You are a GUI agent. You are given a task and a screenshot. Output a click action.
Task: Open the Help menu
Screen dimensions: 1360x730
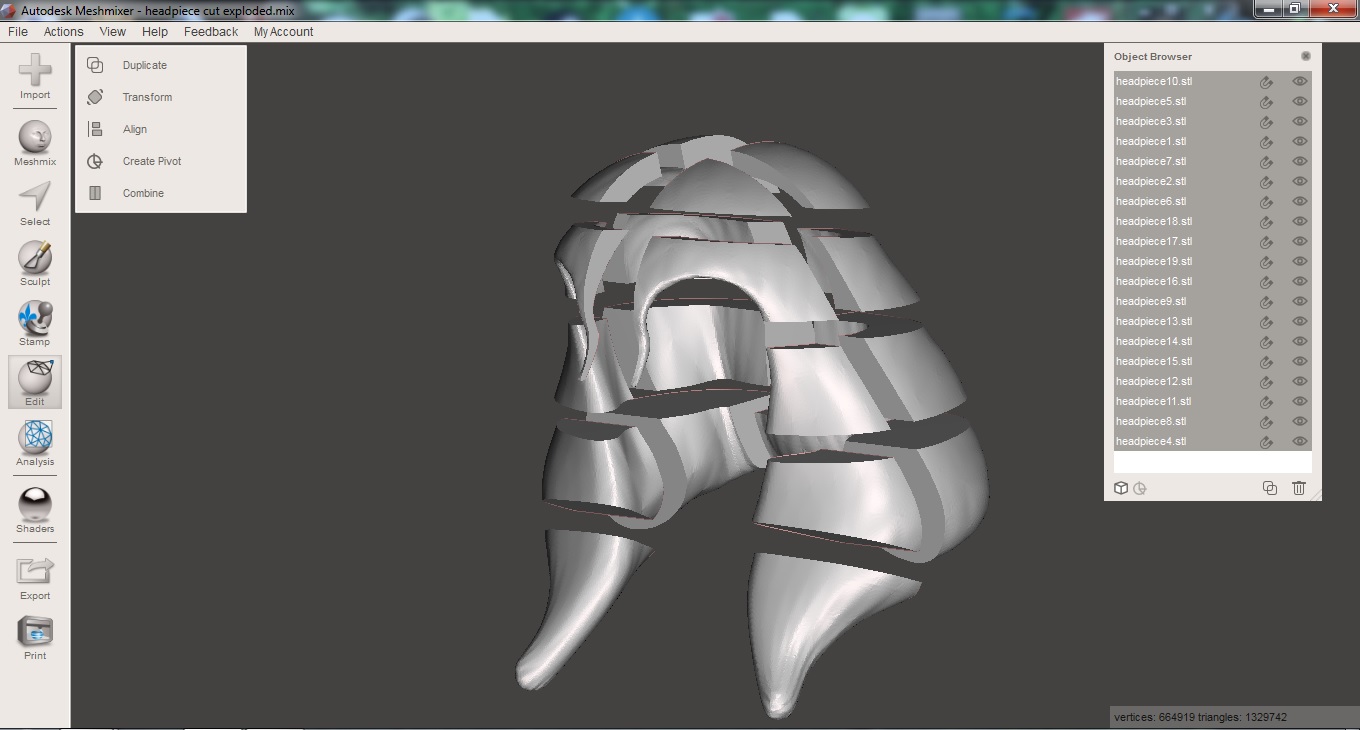[155, 32]
